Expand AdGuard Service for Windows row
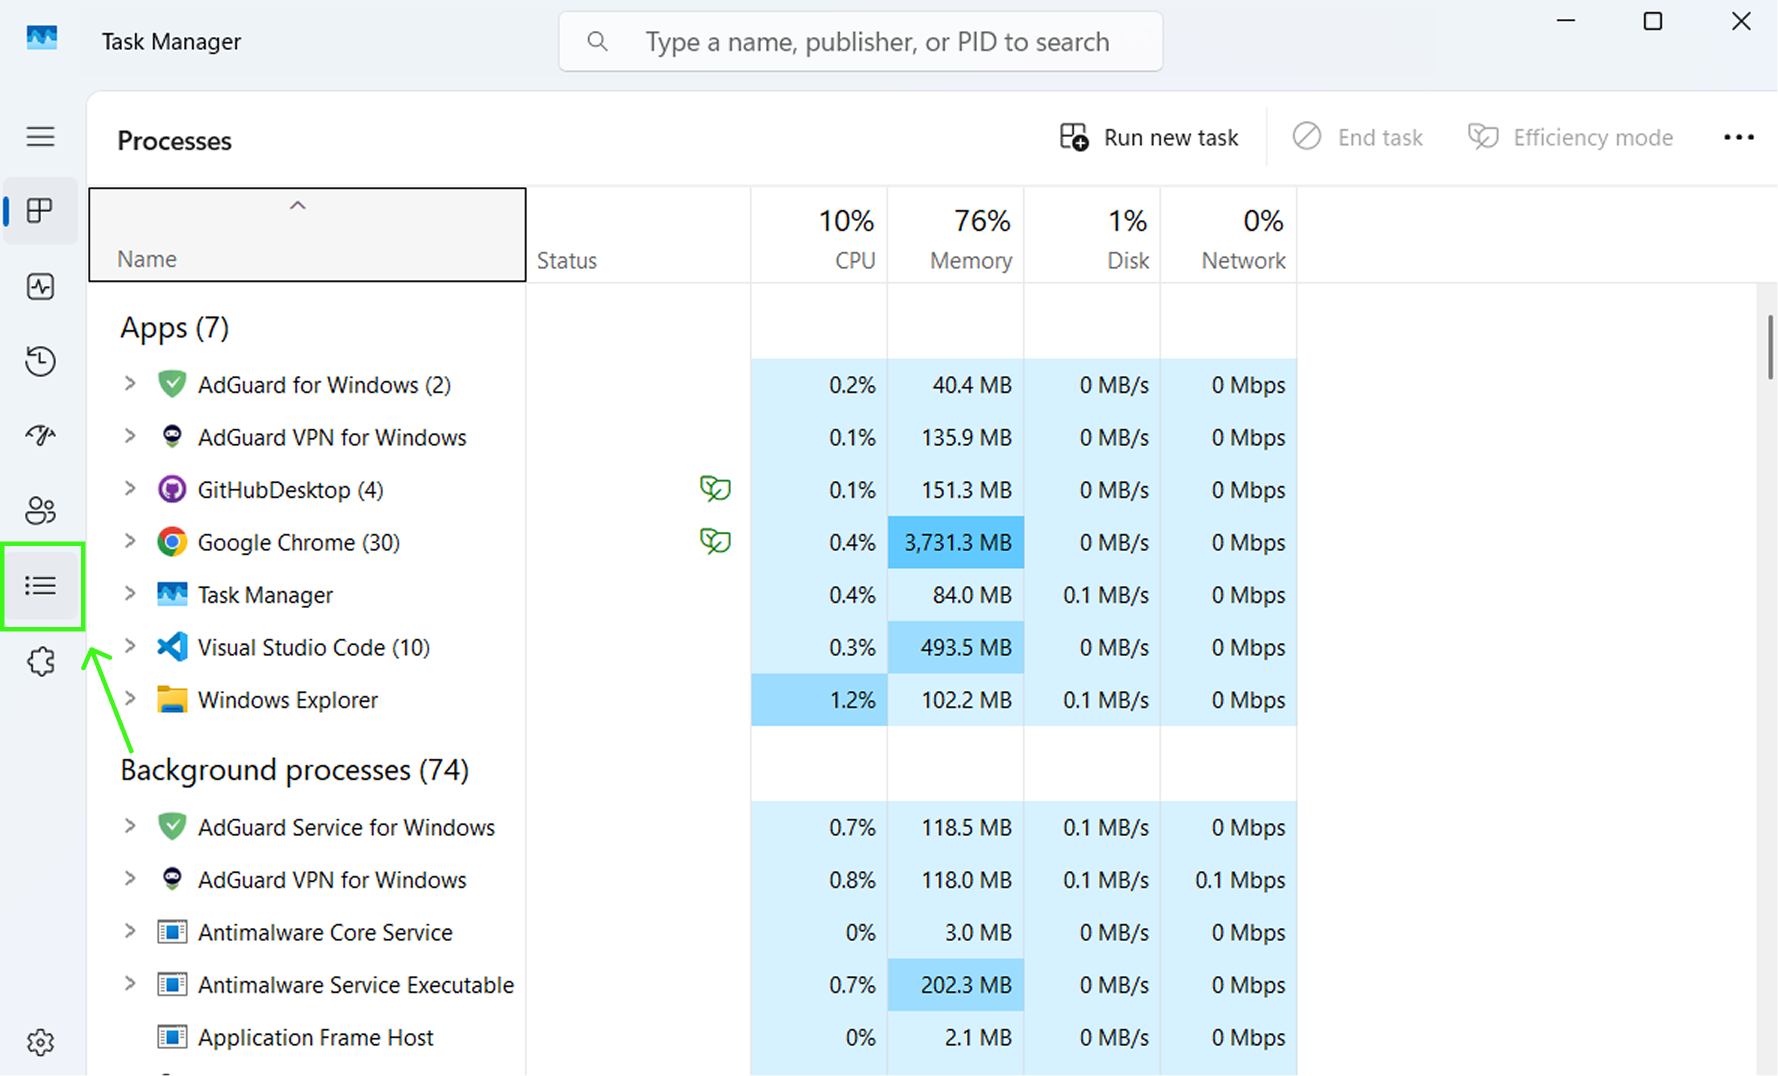 (130, 826)
